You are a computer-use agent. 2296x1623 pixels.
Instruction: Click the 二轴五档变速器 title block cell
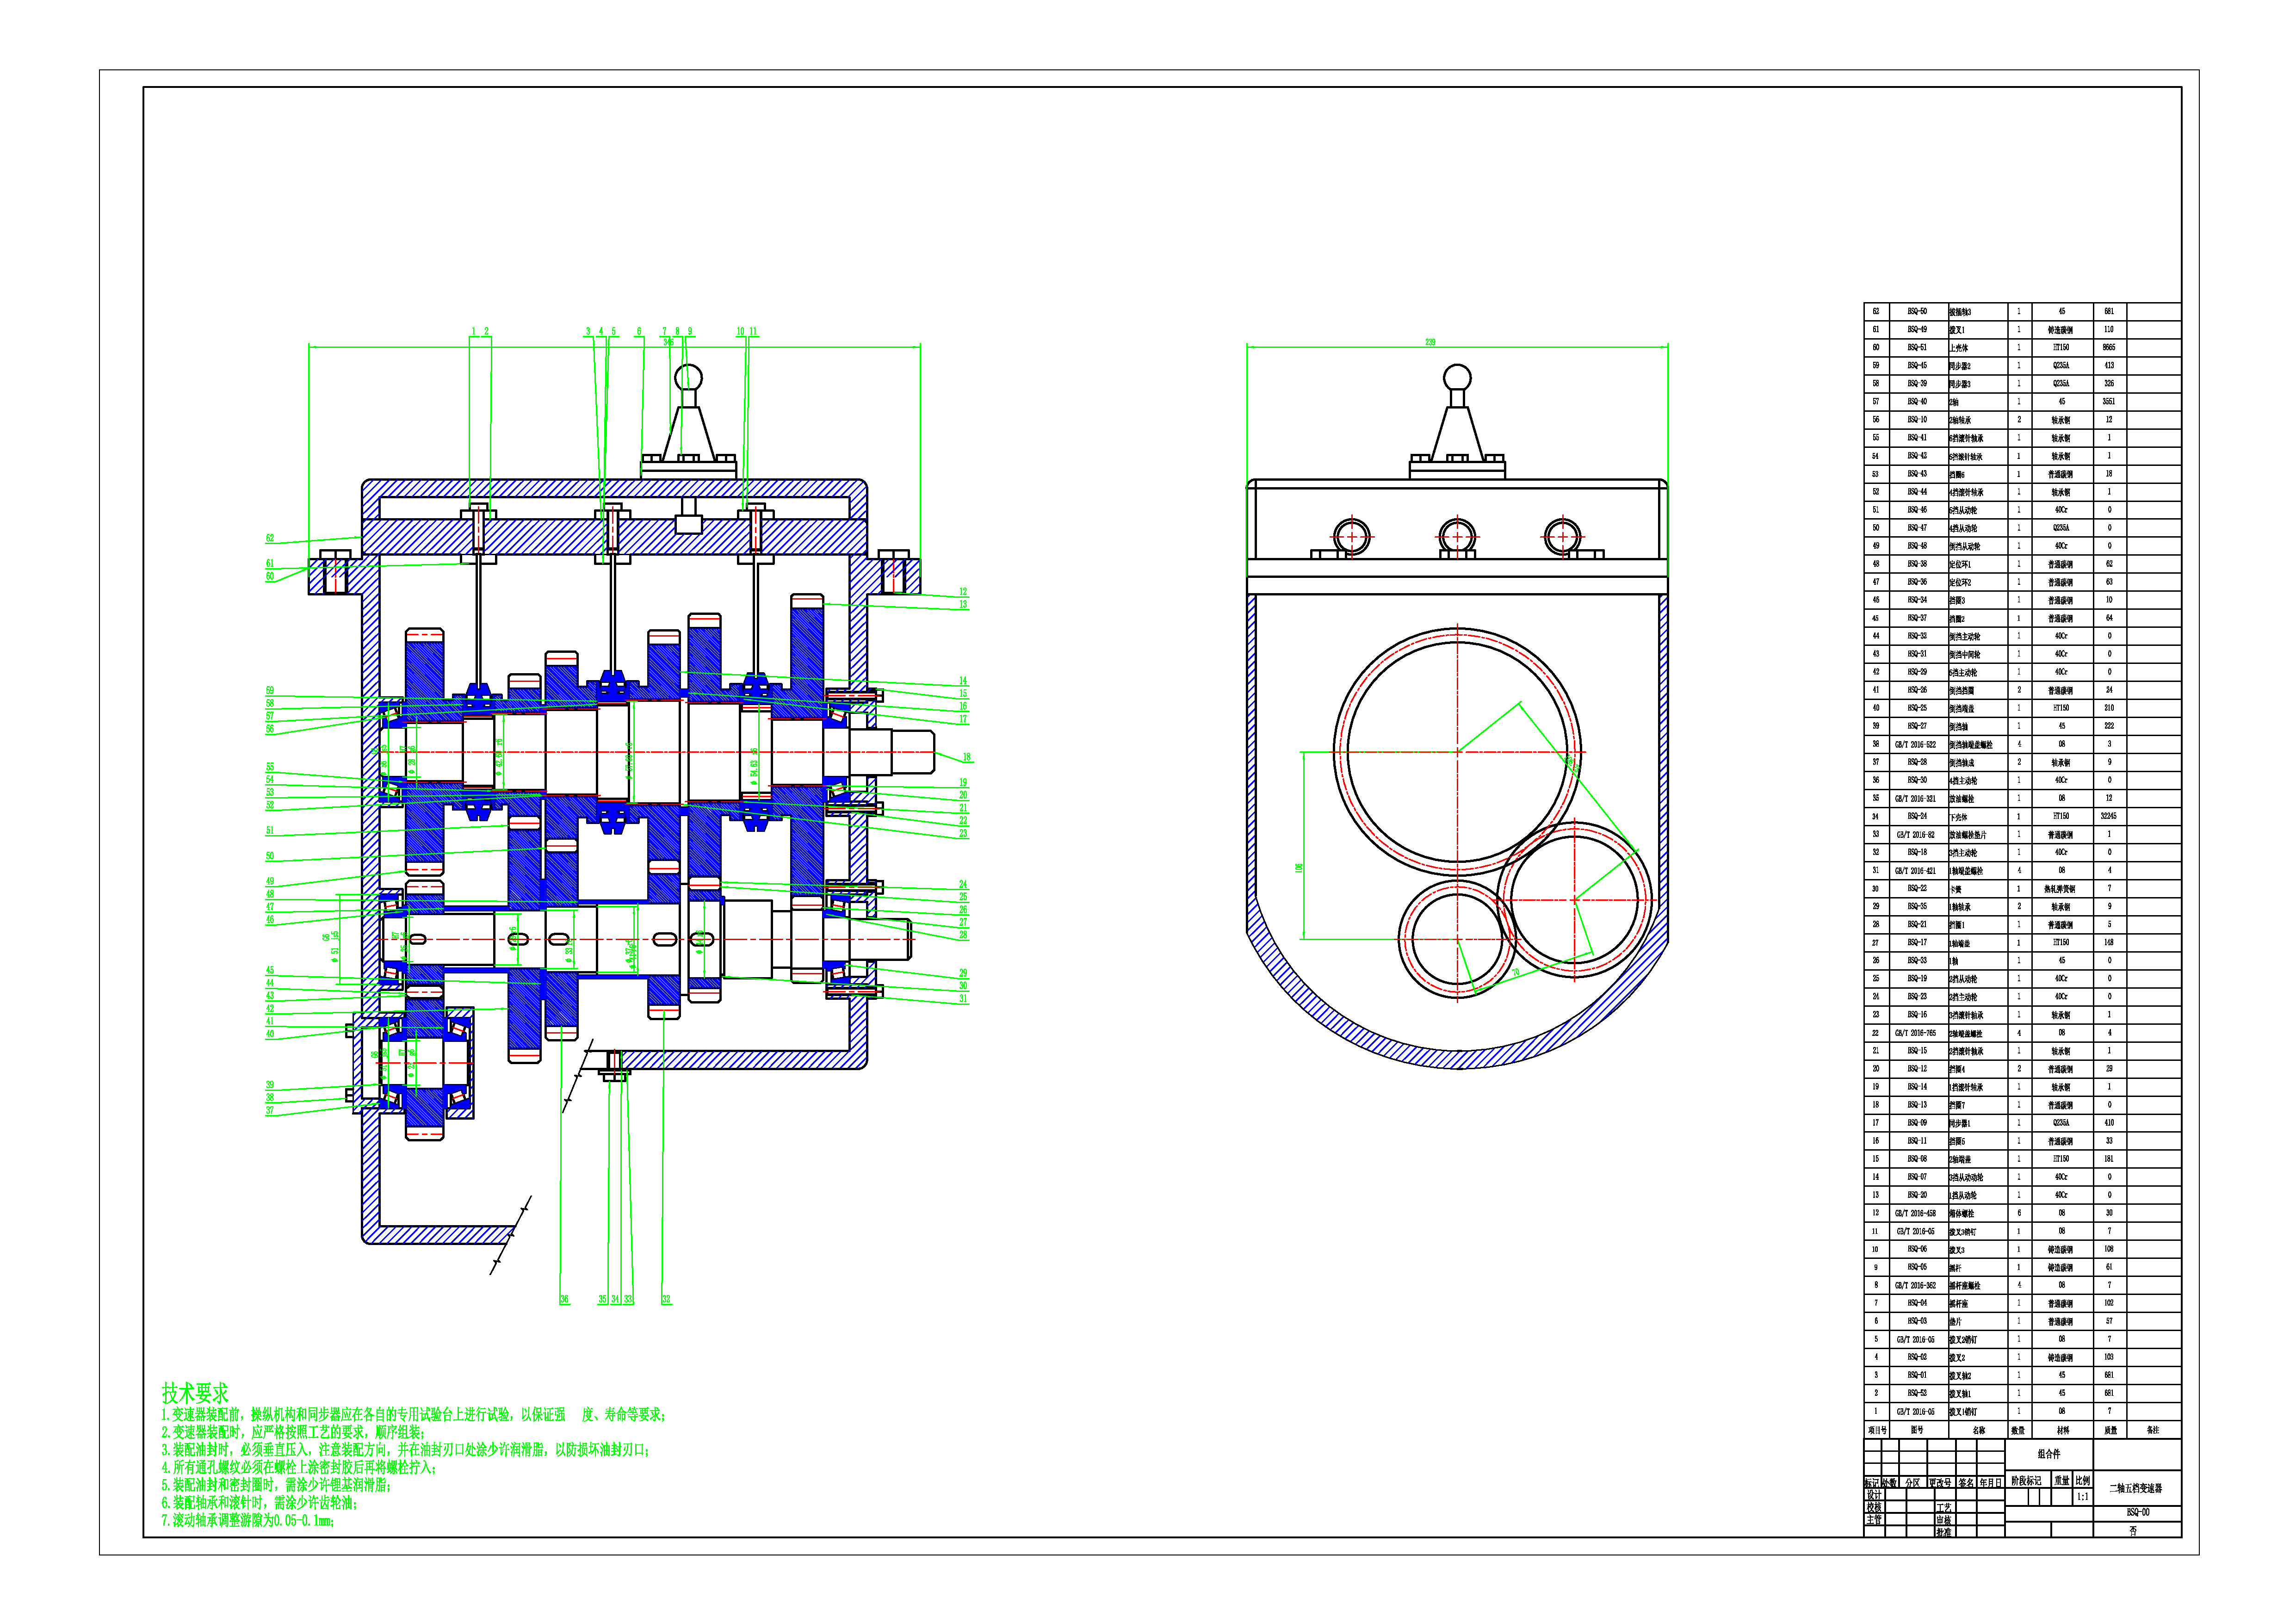pyautogui.click(x=2137, y=1489)
